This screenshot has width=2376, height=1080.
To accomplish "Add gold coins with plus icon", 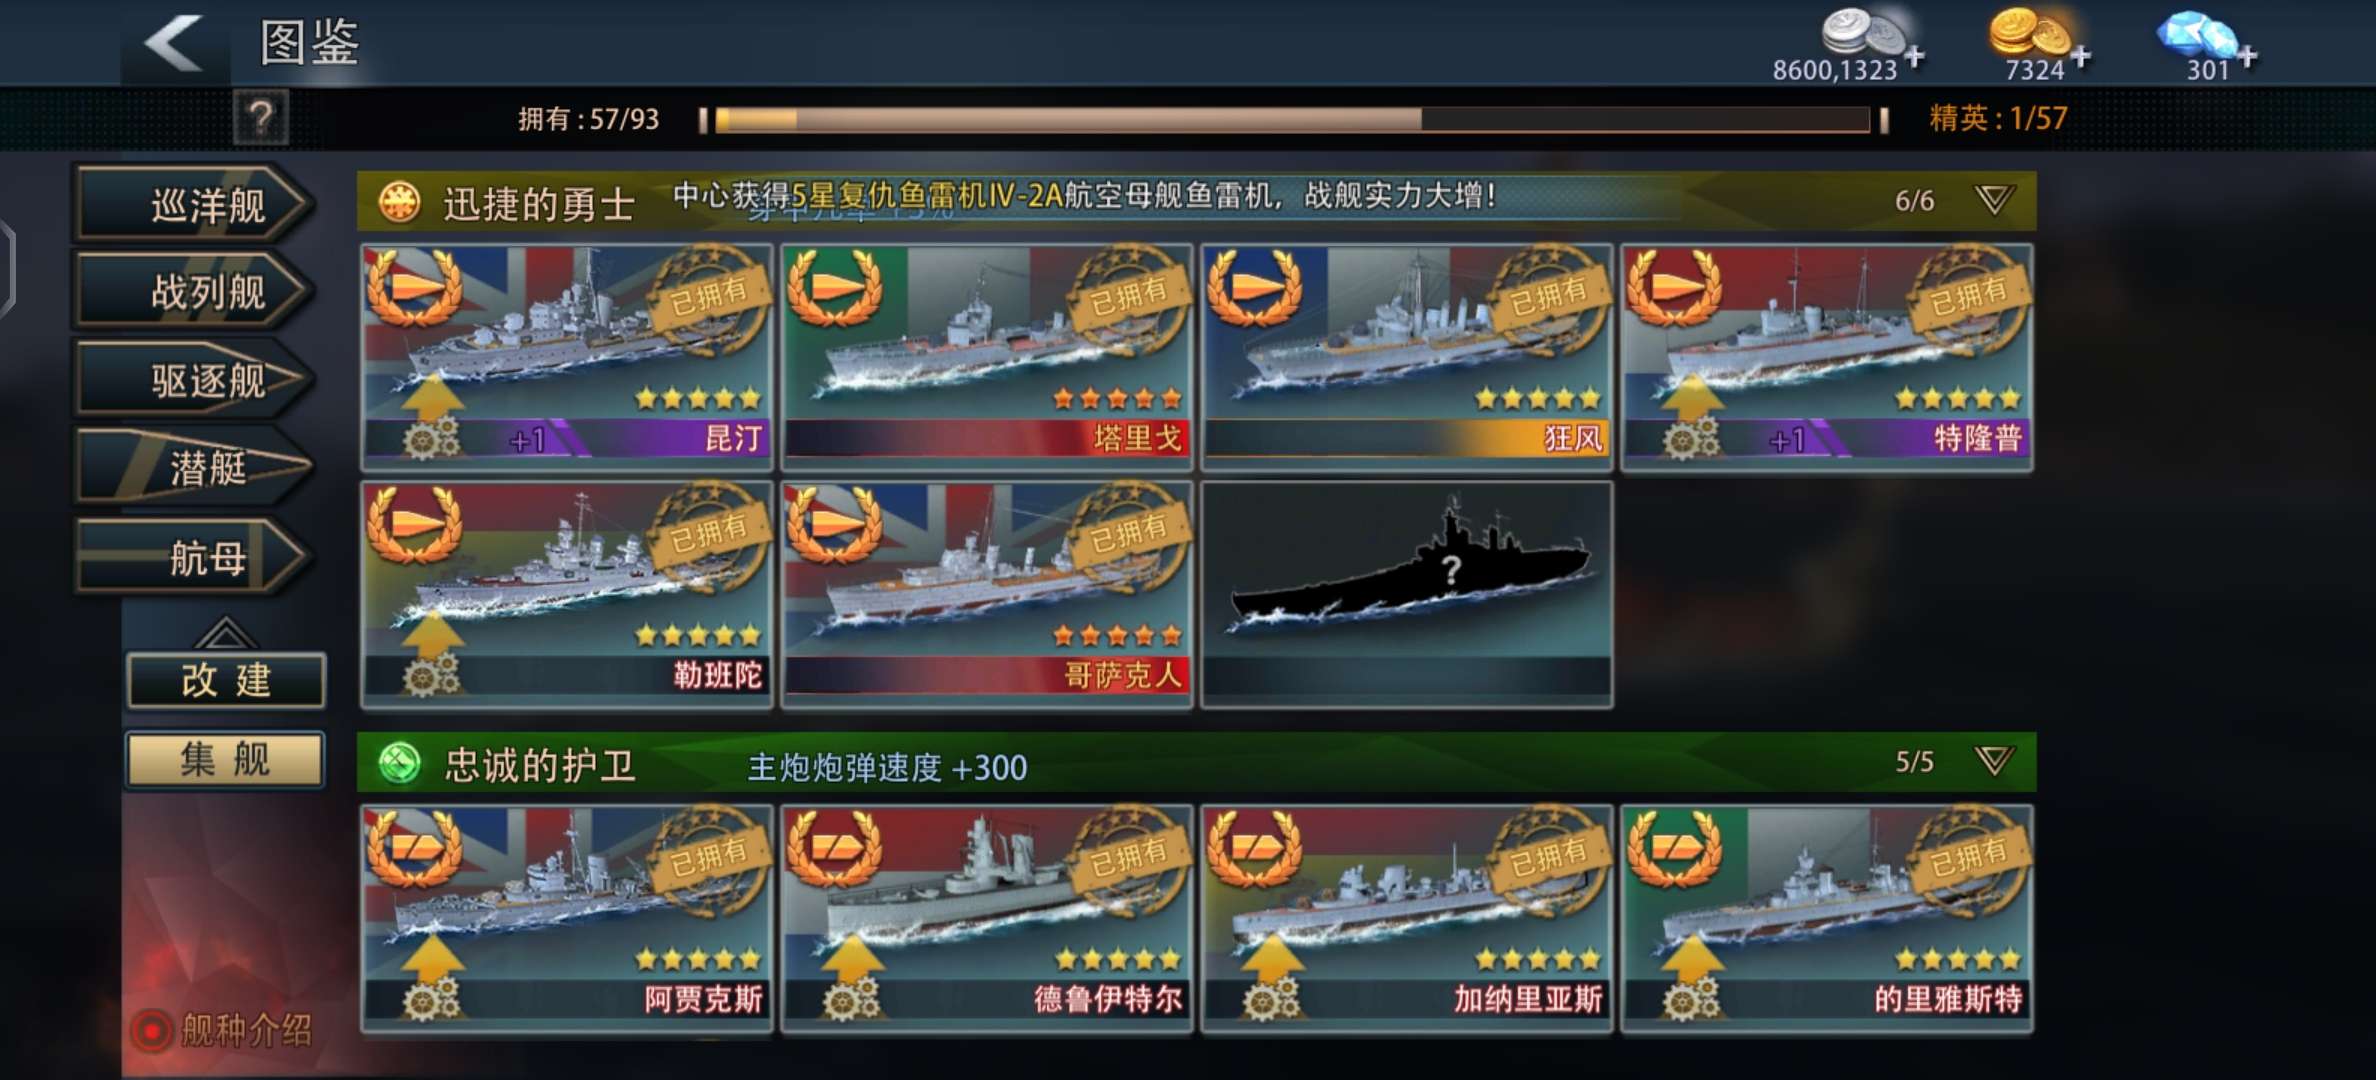I will tap(2080, 56).
